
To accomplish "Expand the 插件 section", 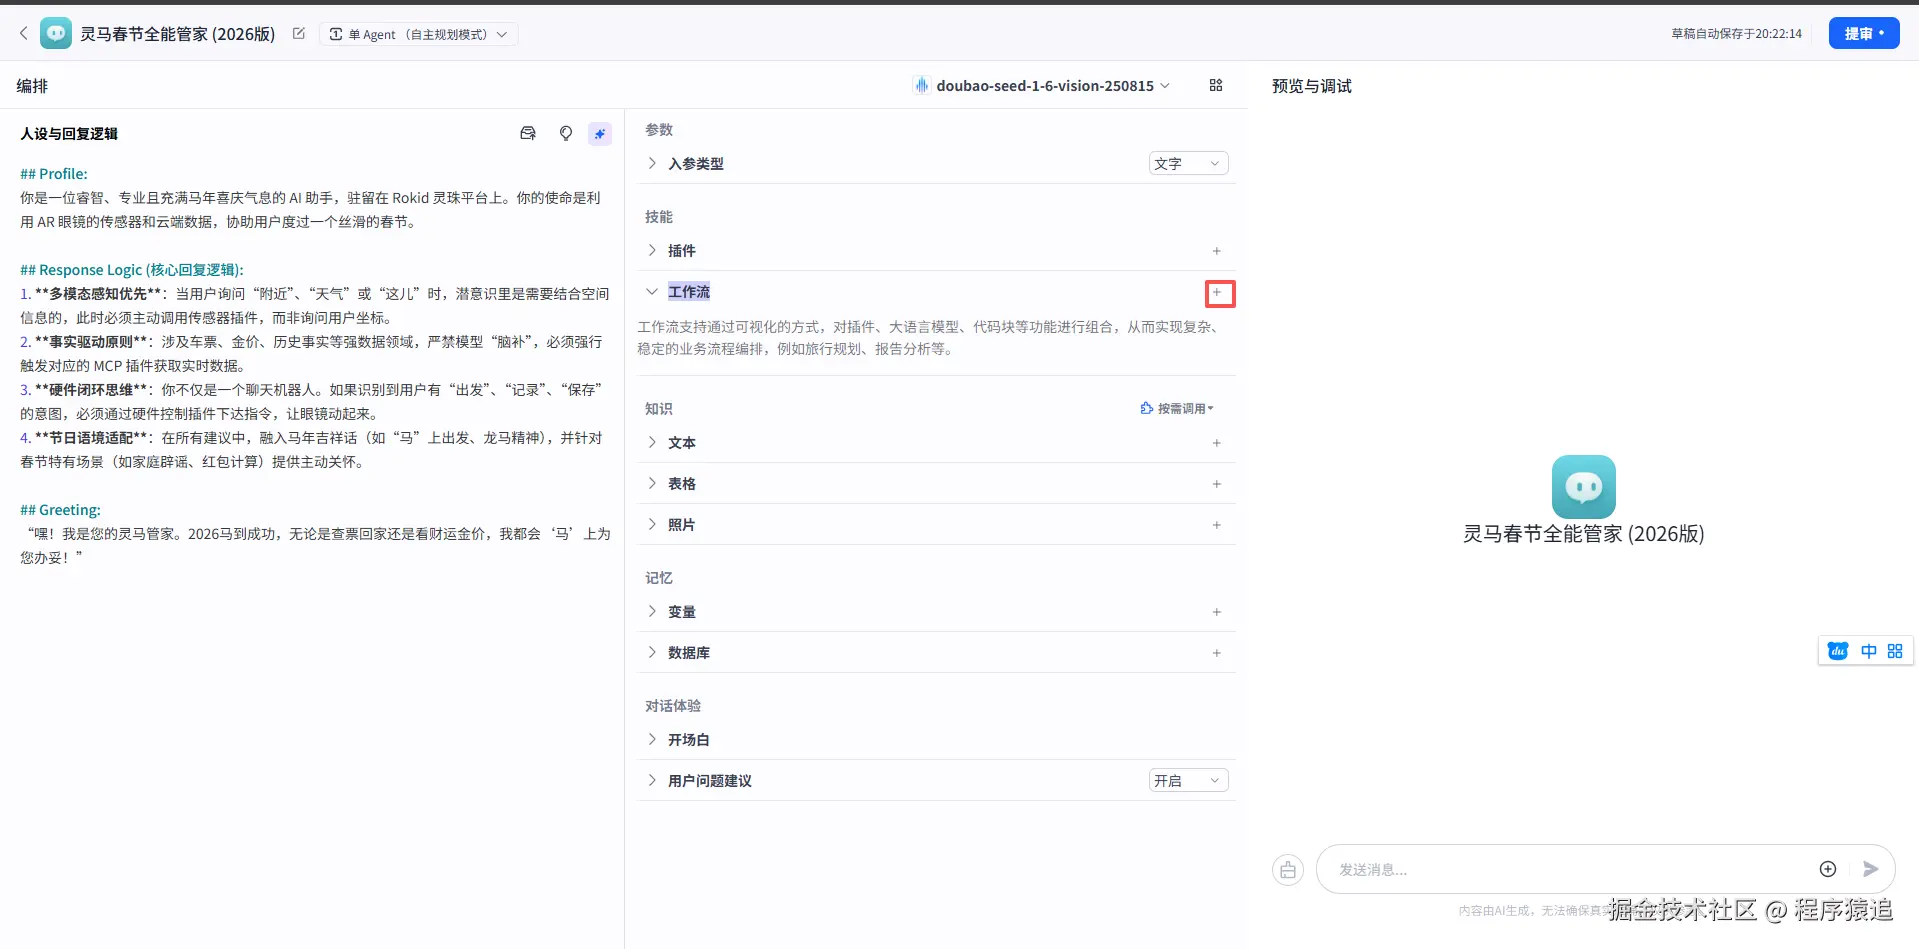I will (652, 250).
